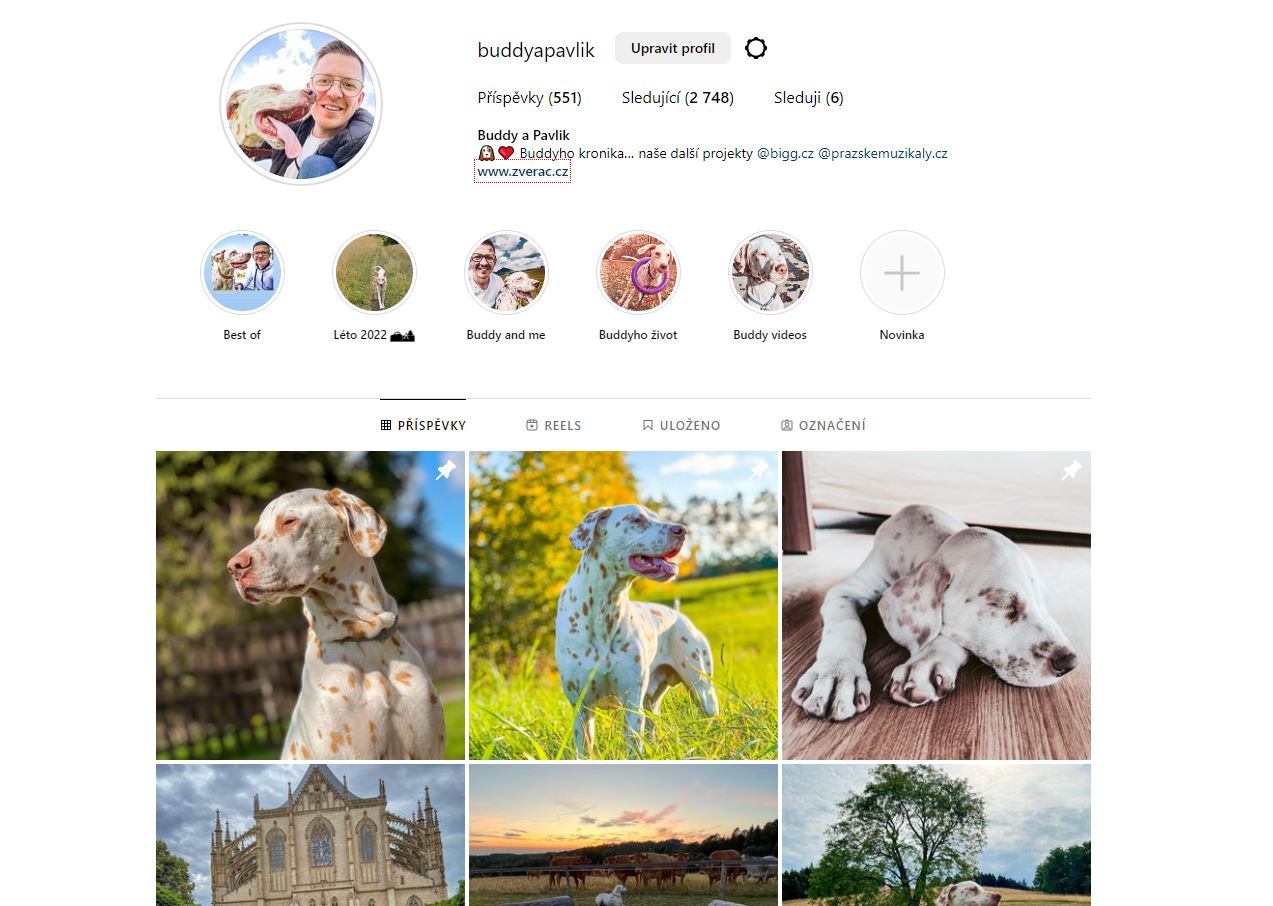Click the profile picture avatar
1273x906 pixels.
(301, 104)
